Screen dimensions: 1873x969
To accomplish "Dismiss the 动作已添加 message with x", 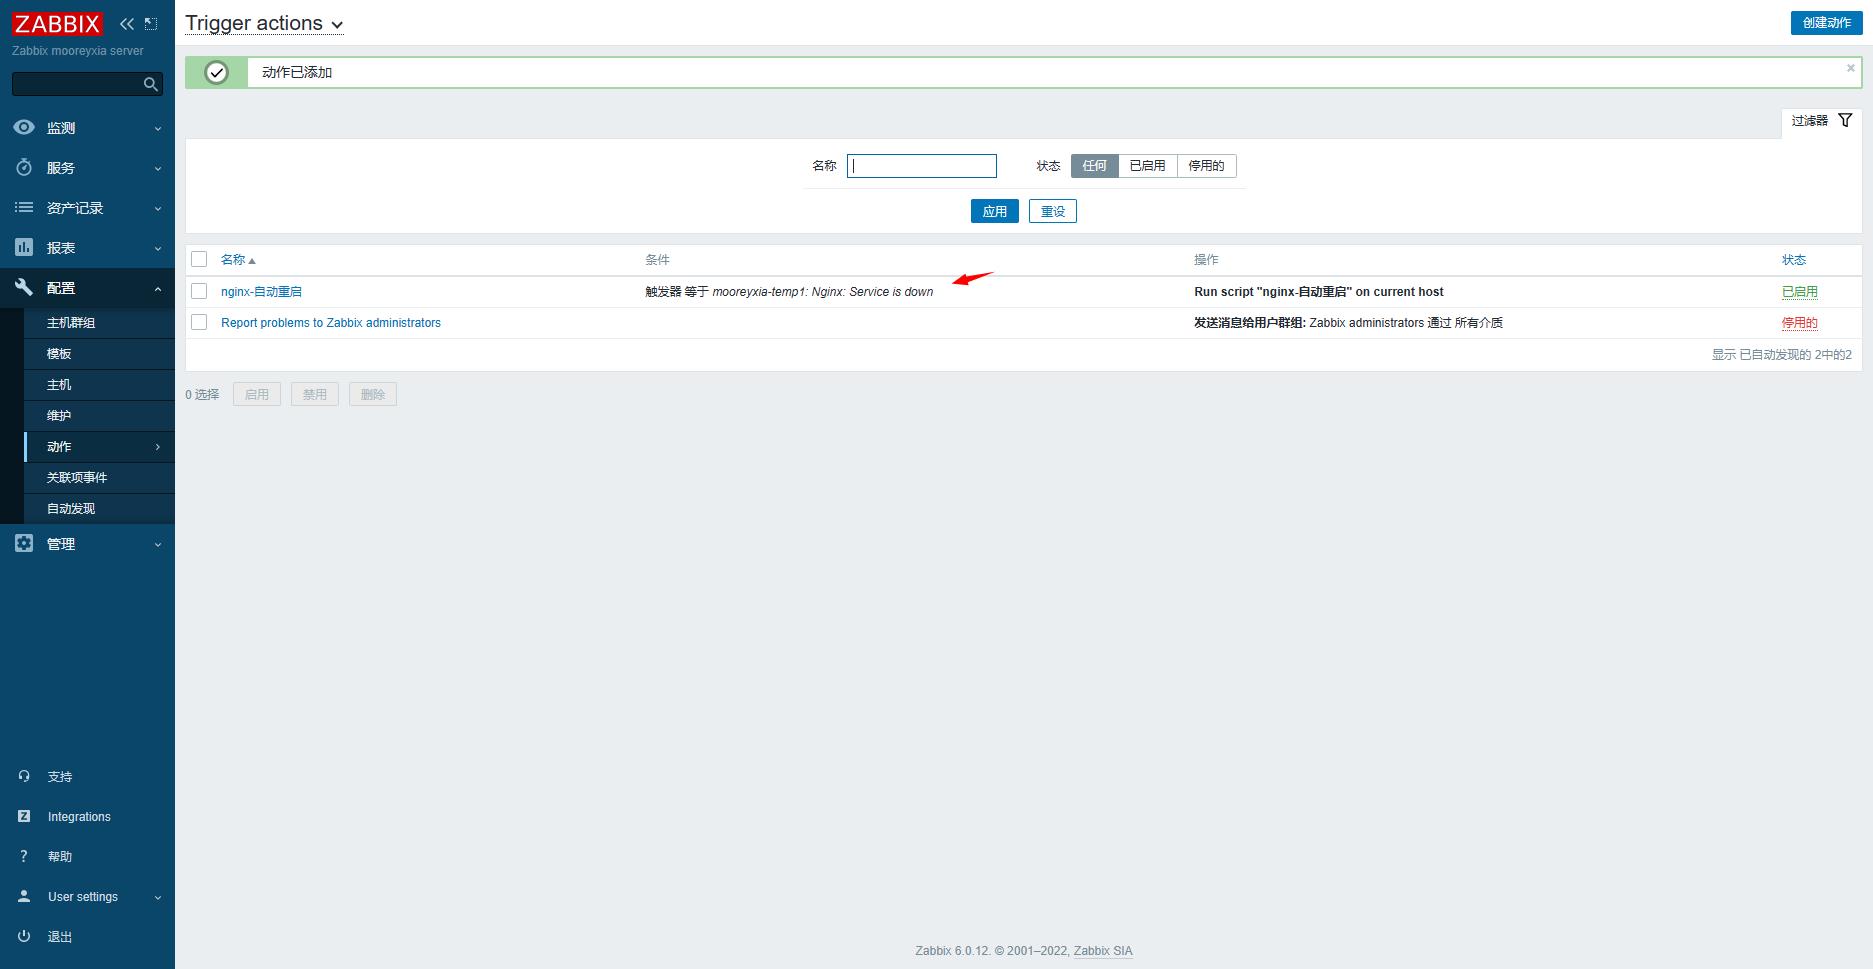I will (1850, 68).
